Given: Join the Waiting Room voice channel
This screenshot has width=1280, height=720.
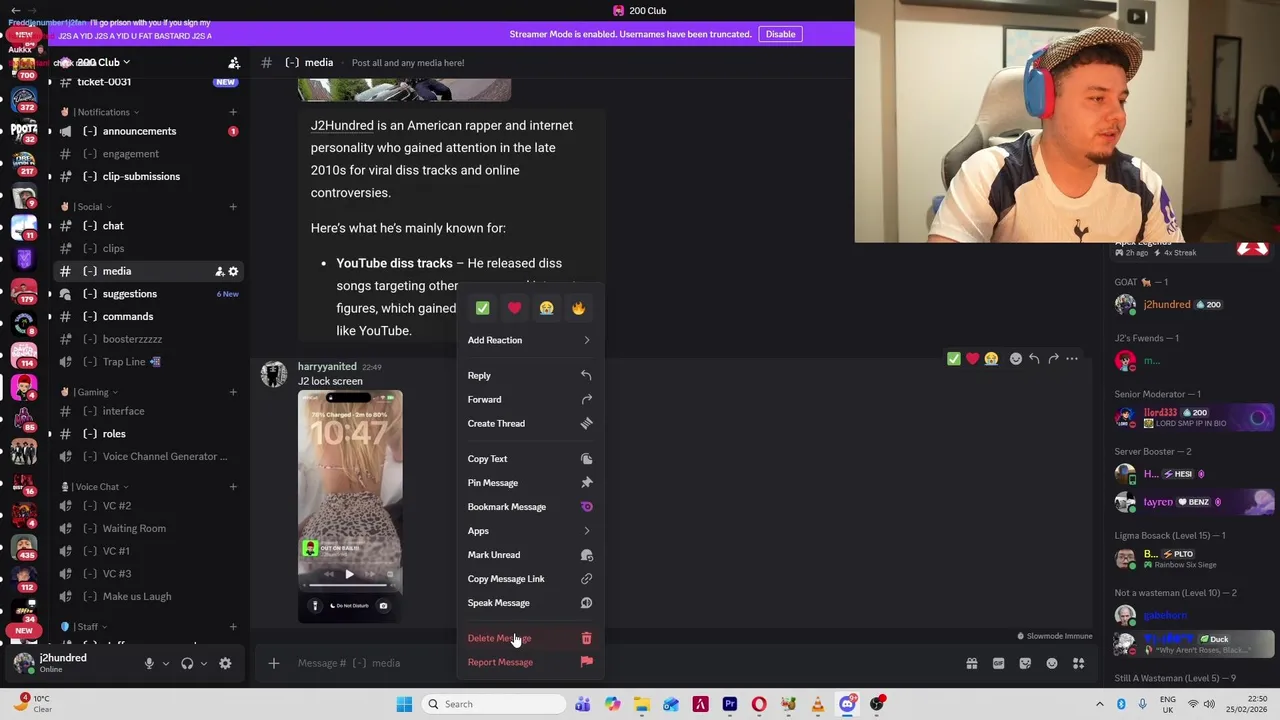Looking at the screenshot, I should (147, 528).
